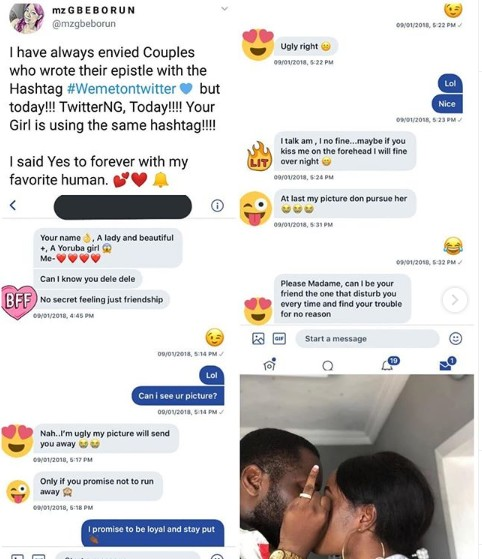Open conversation info icon
This screenshot has height=559, width=482.
click(217, 206)
